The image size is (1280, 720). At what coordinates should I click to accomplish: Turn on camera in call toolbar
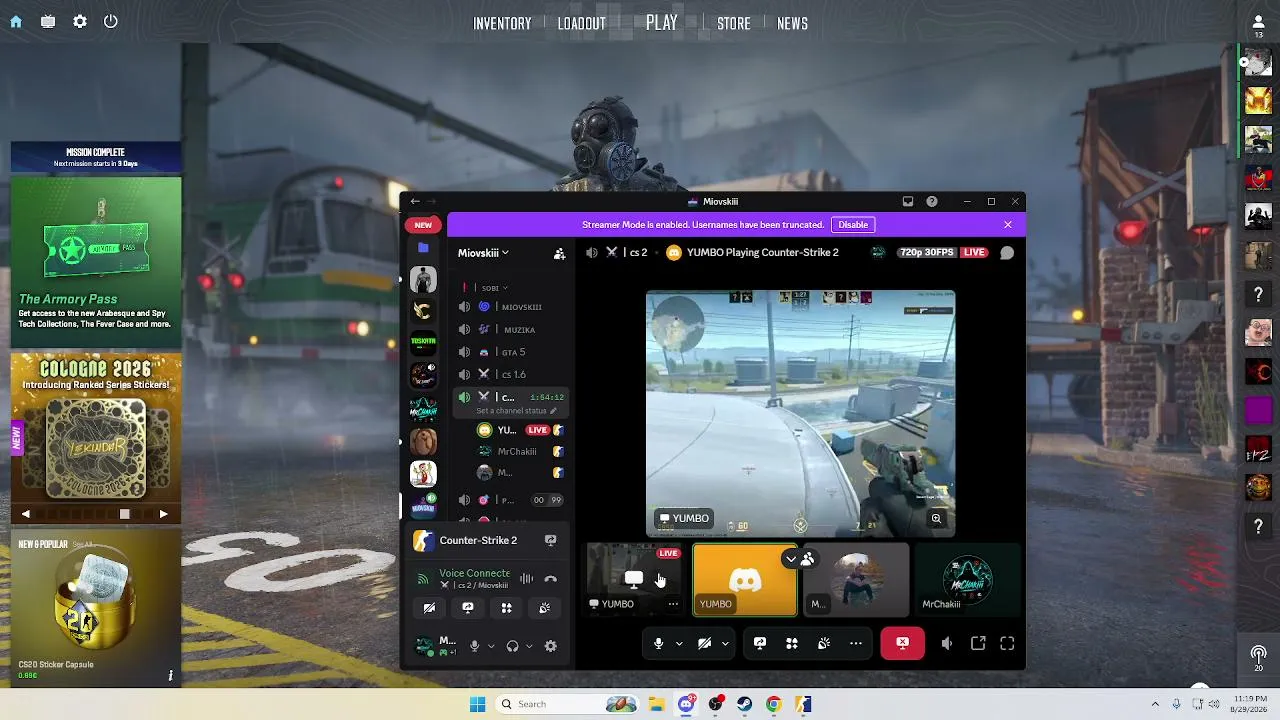[704, 644]
